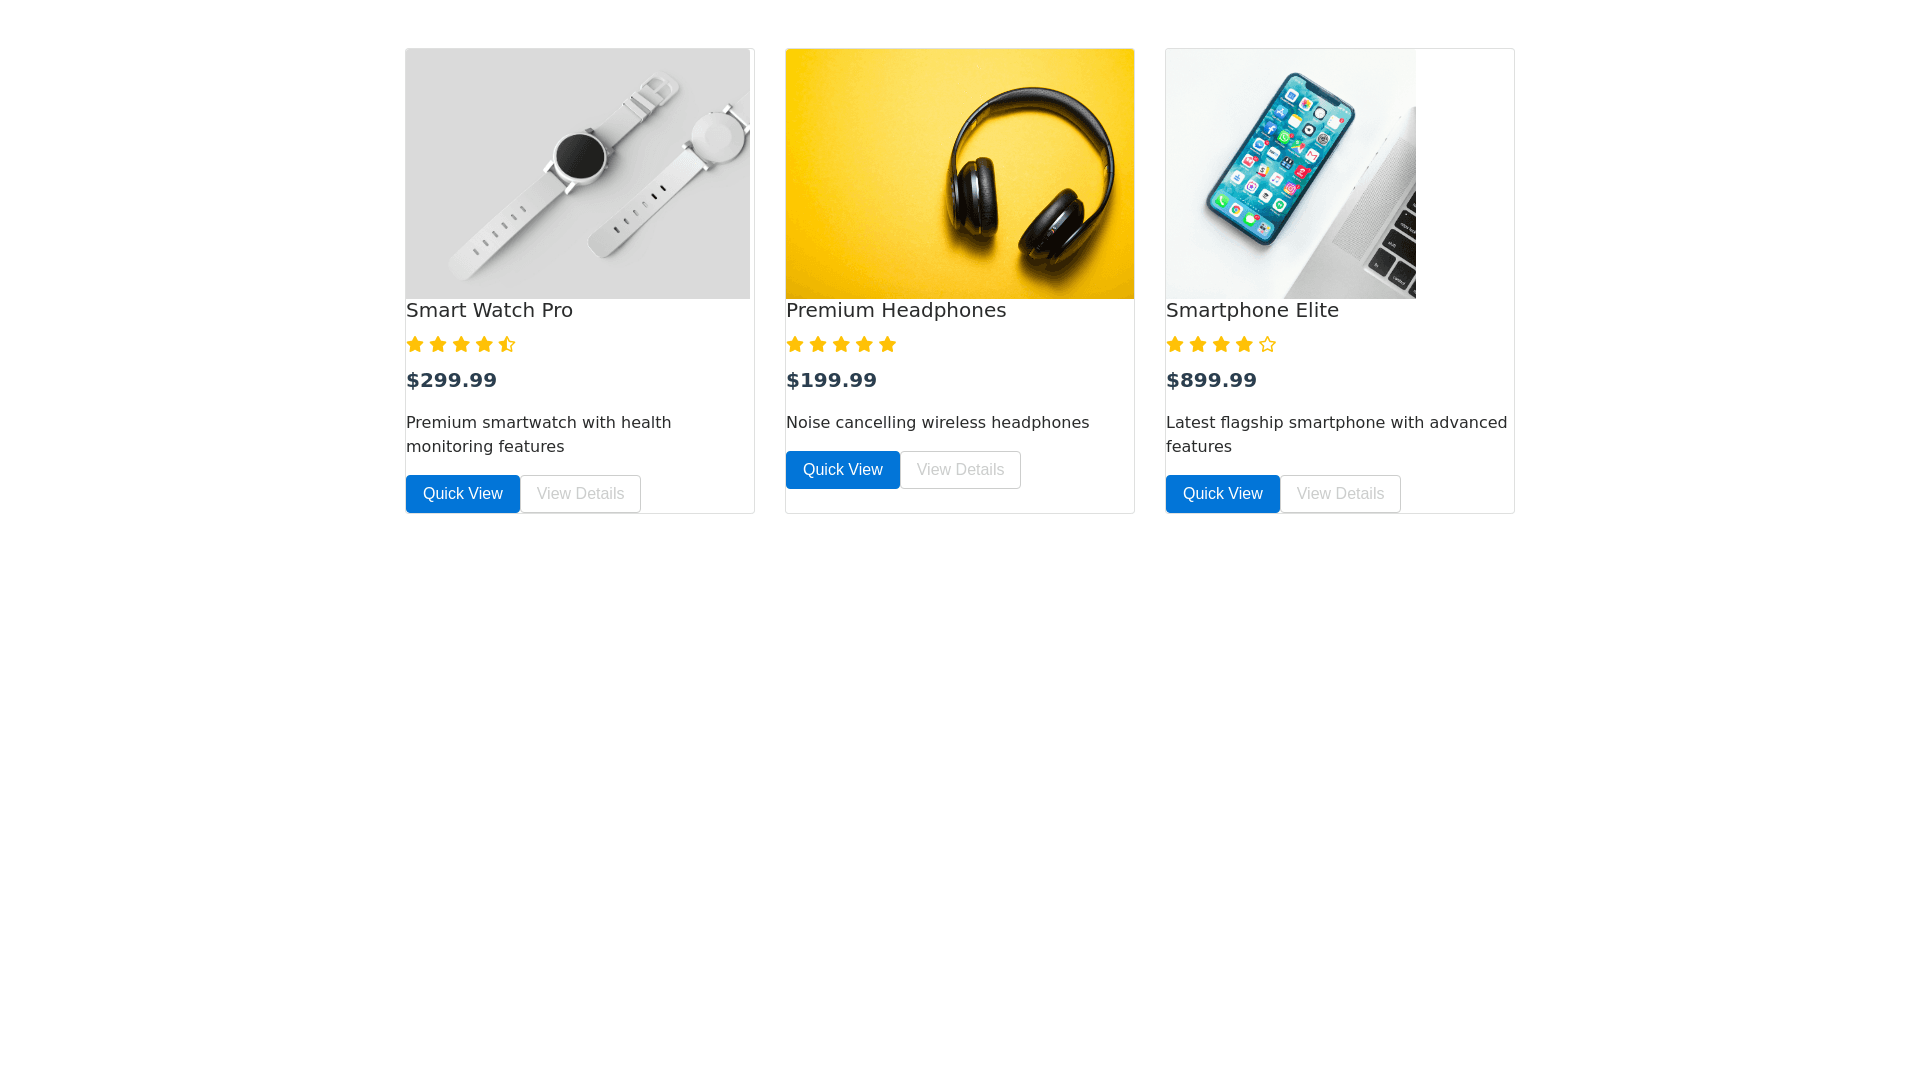Click the Smart Watch Pro title
Viewport: 1920px width, 1080px height.
click(489, 311)
